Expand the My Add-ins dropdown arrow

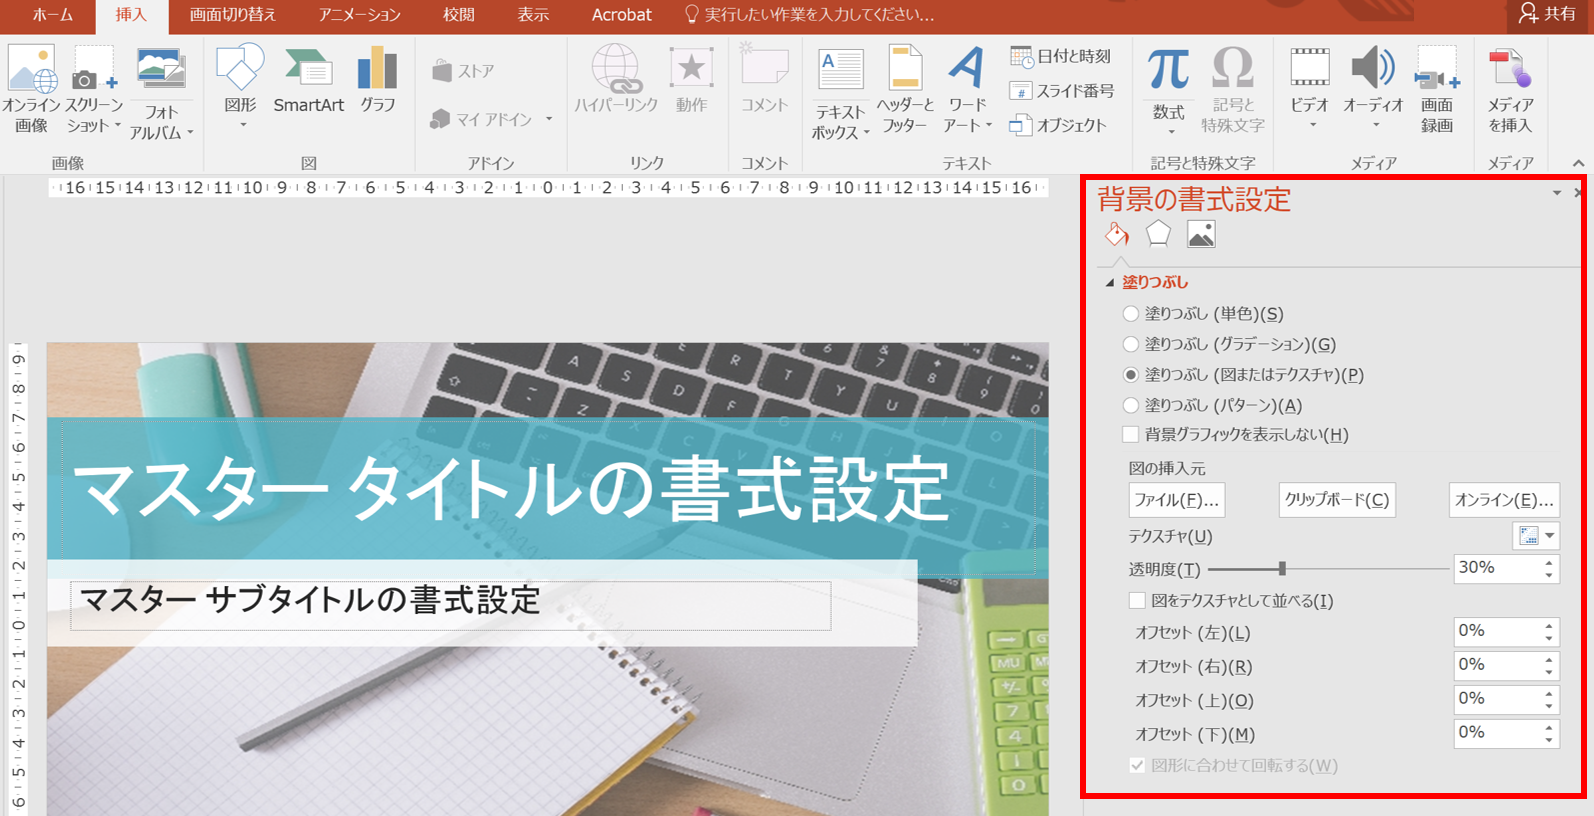(549, 119)
